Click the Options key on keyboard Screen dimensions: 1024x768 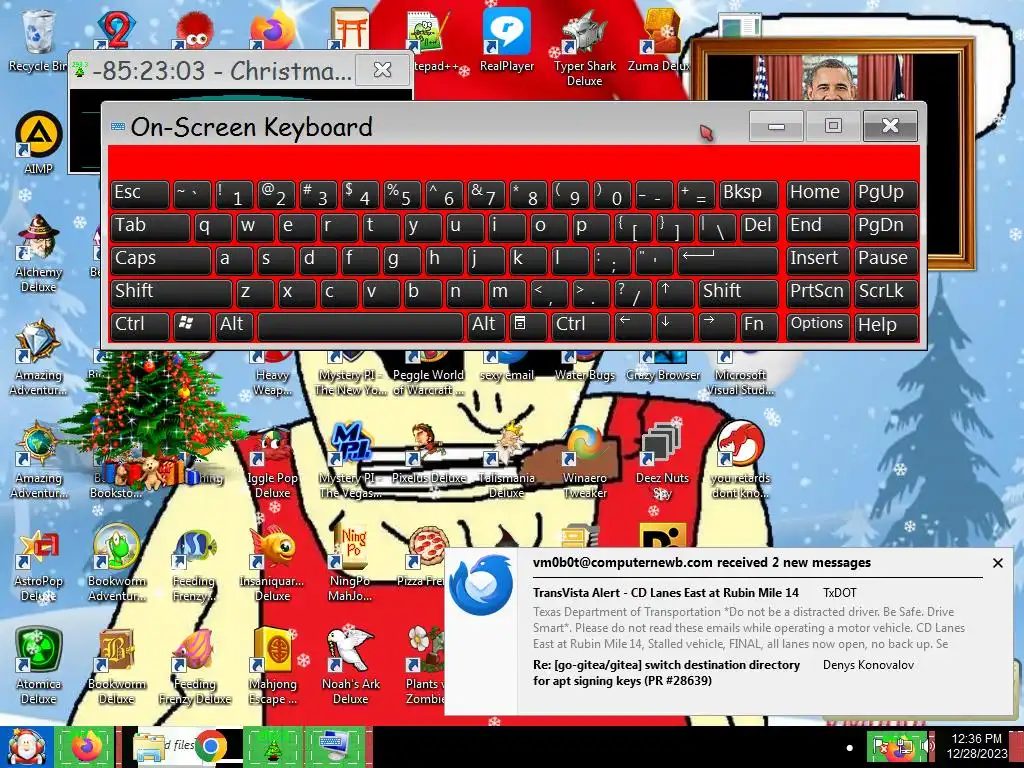(x=818, y=325)
